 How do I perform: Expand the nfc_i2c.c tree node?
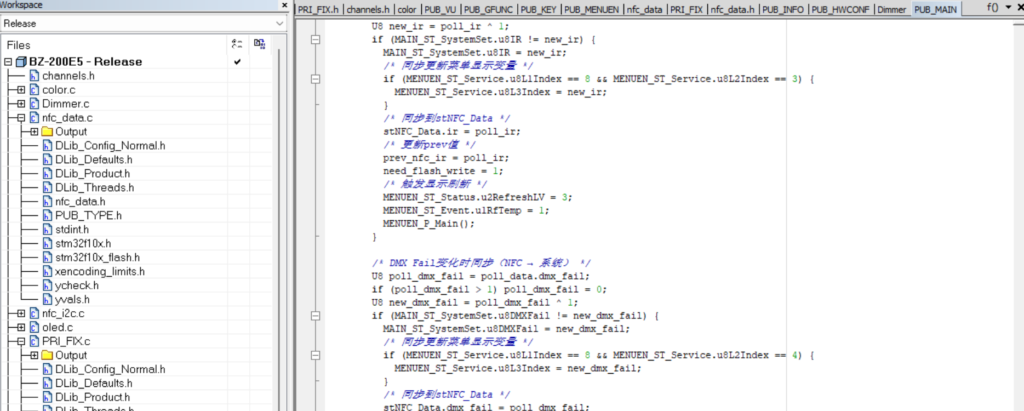(x=21, y=314)
